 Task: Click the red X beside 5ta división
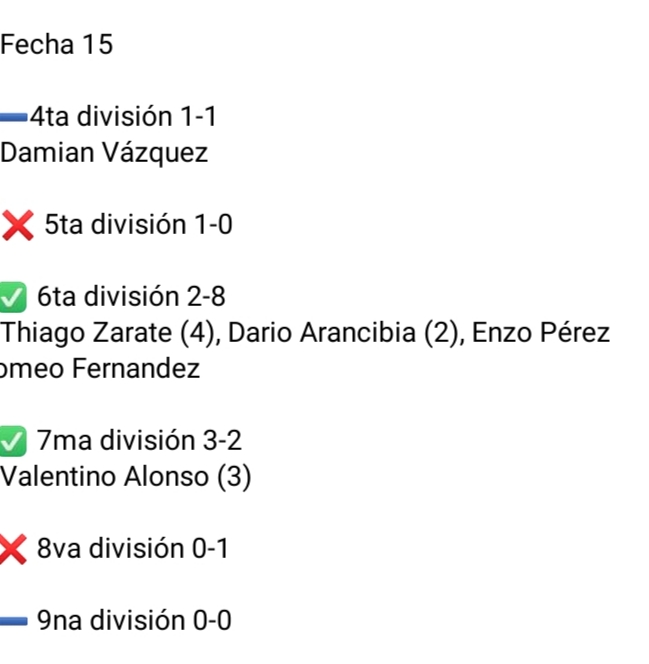tap(17, 226)
